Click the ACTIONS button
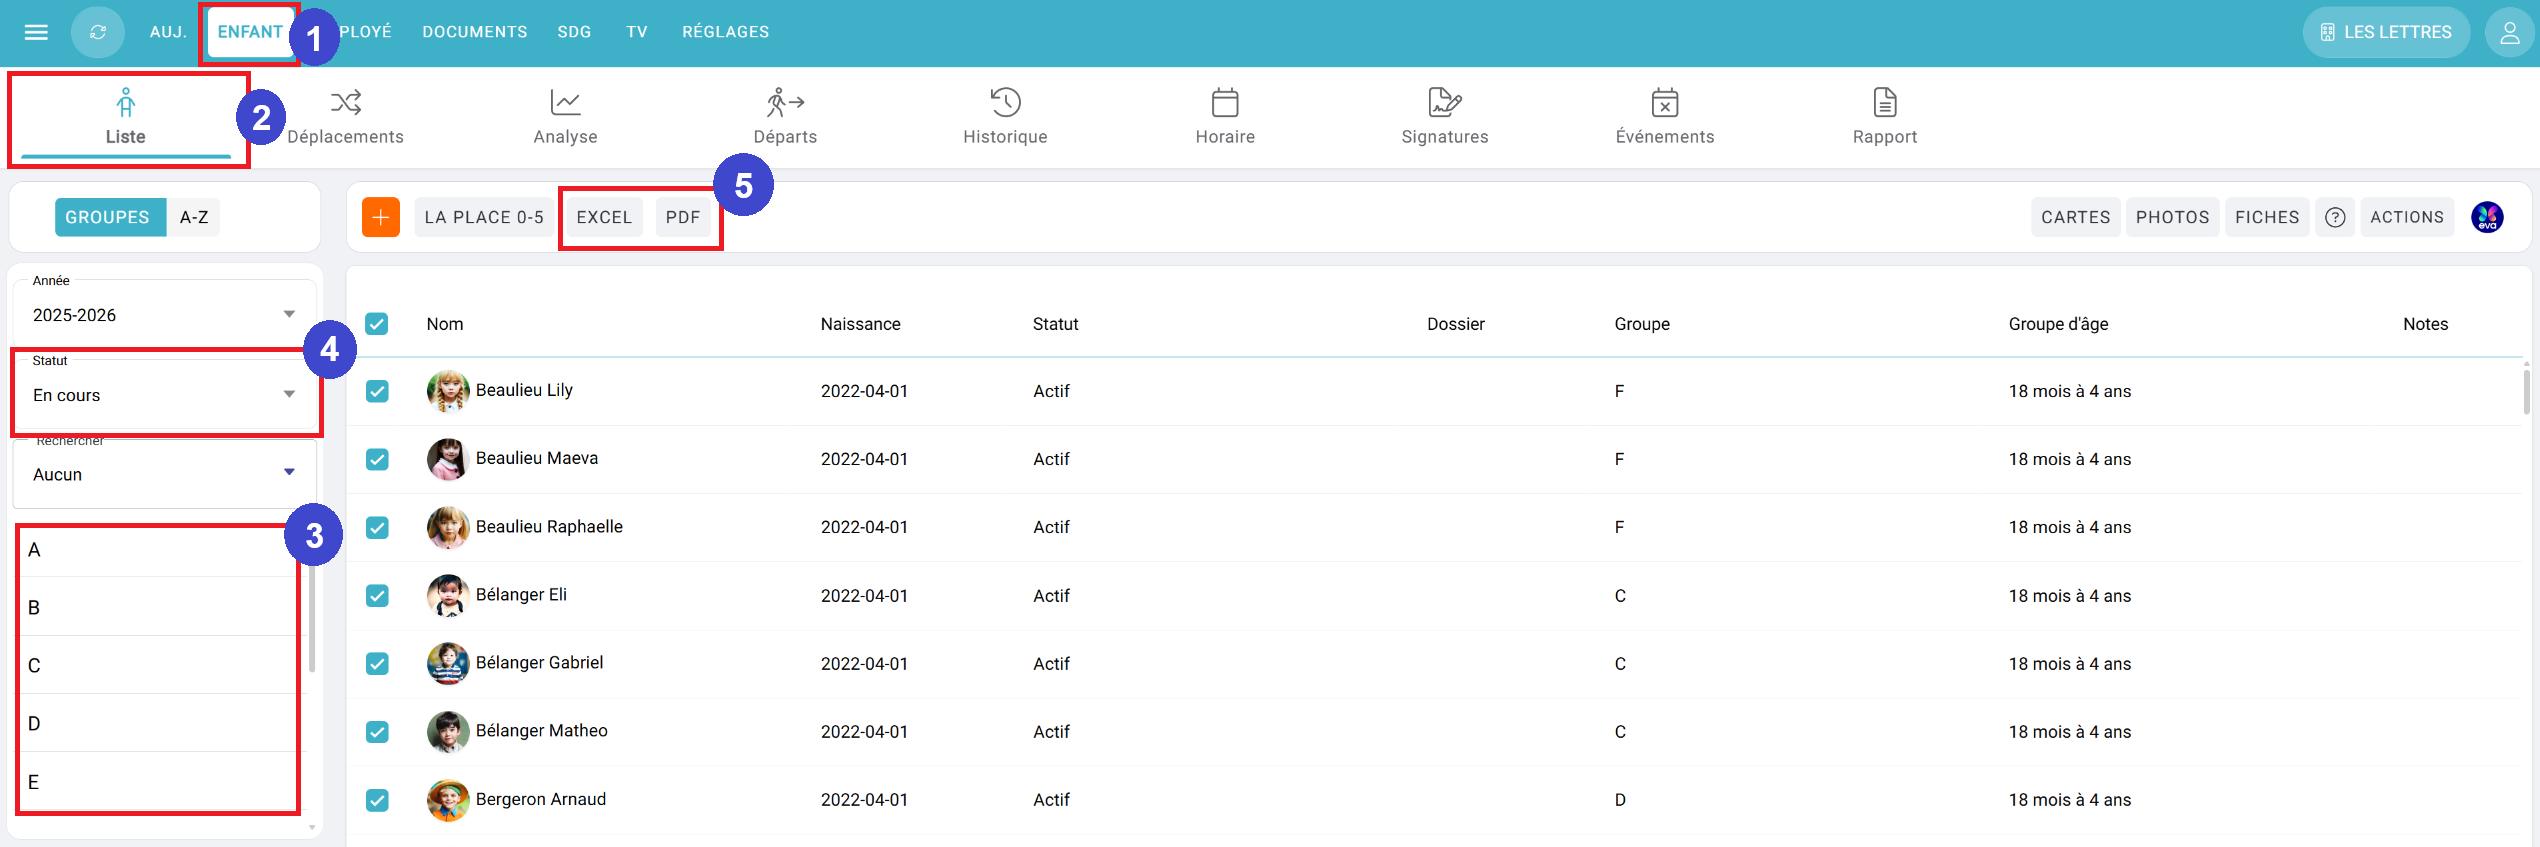Screen dimensions: 2540x847 point(2406,217)
